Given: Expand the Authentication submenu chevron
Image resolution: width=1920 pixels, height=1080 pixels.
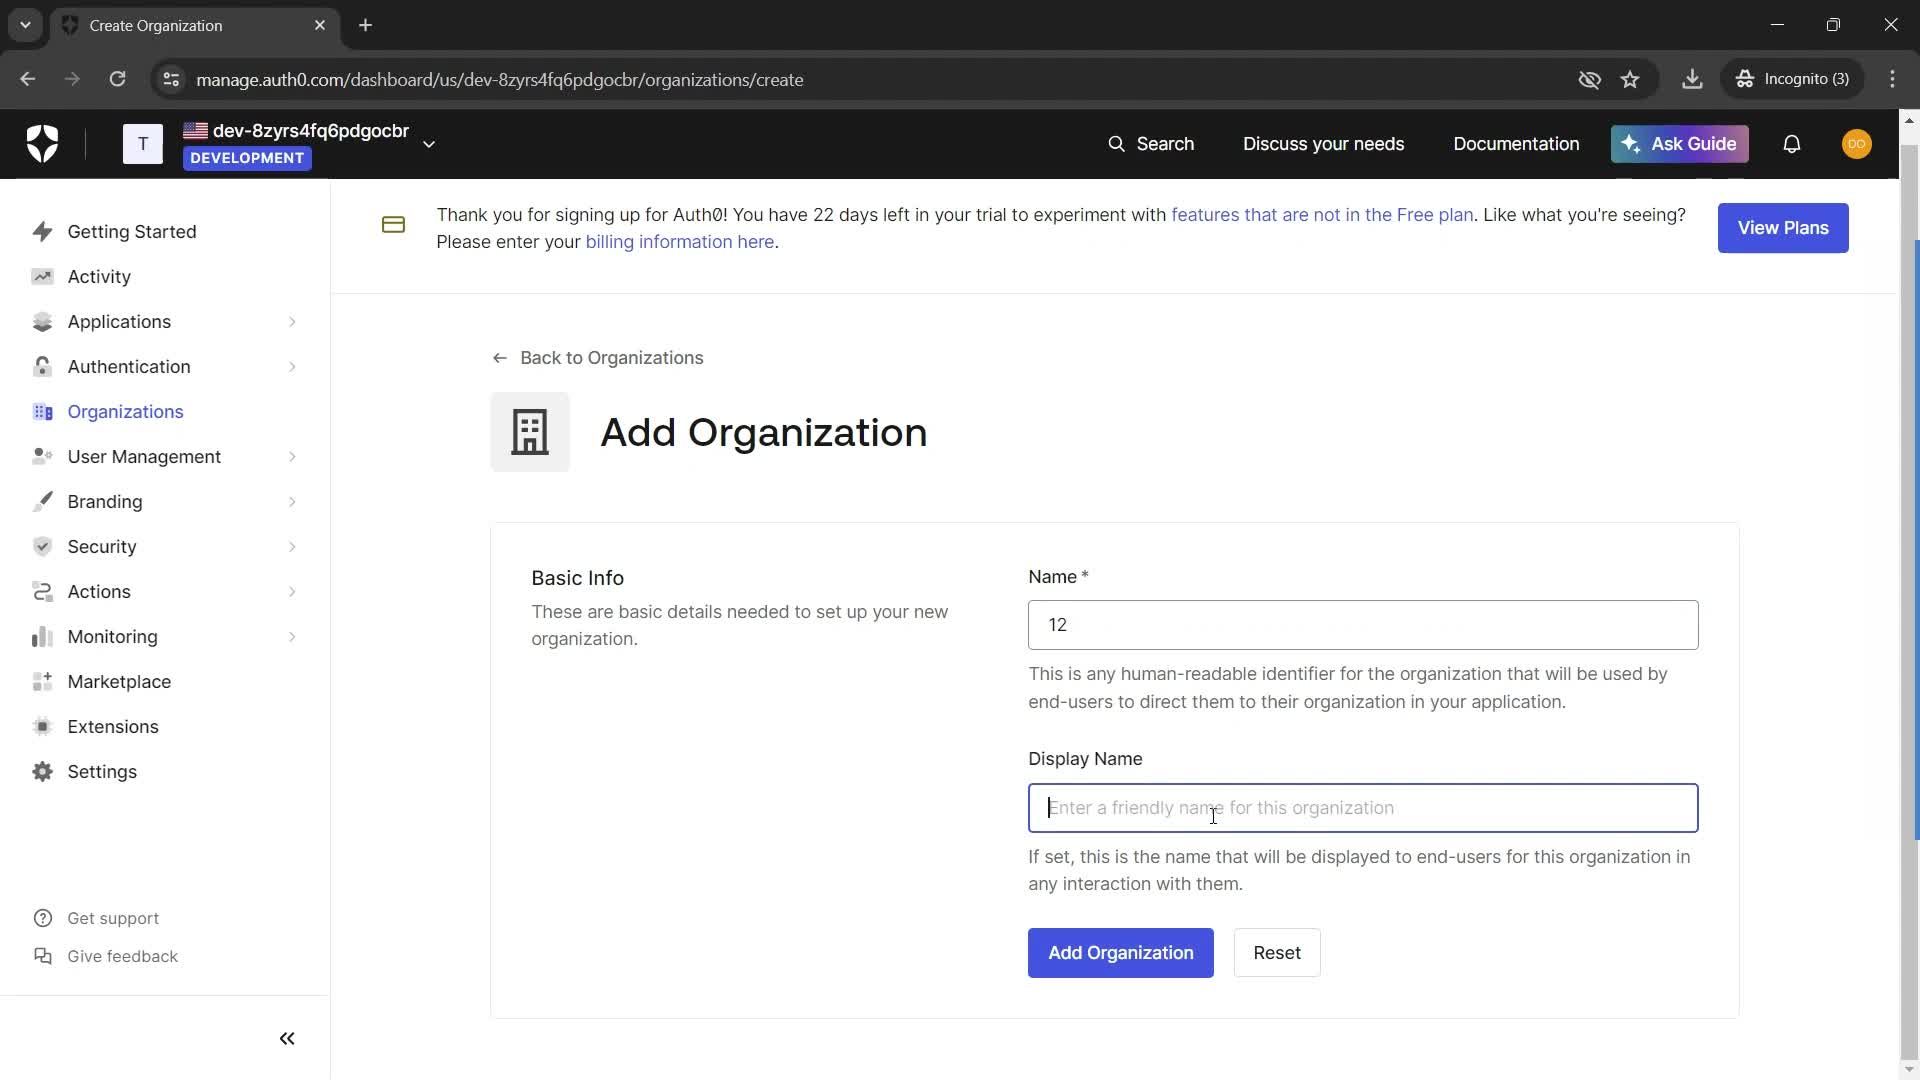Looking at the screenshot, I should (292, 367).
